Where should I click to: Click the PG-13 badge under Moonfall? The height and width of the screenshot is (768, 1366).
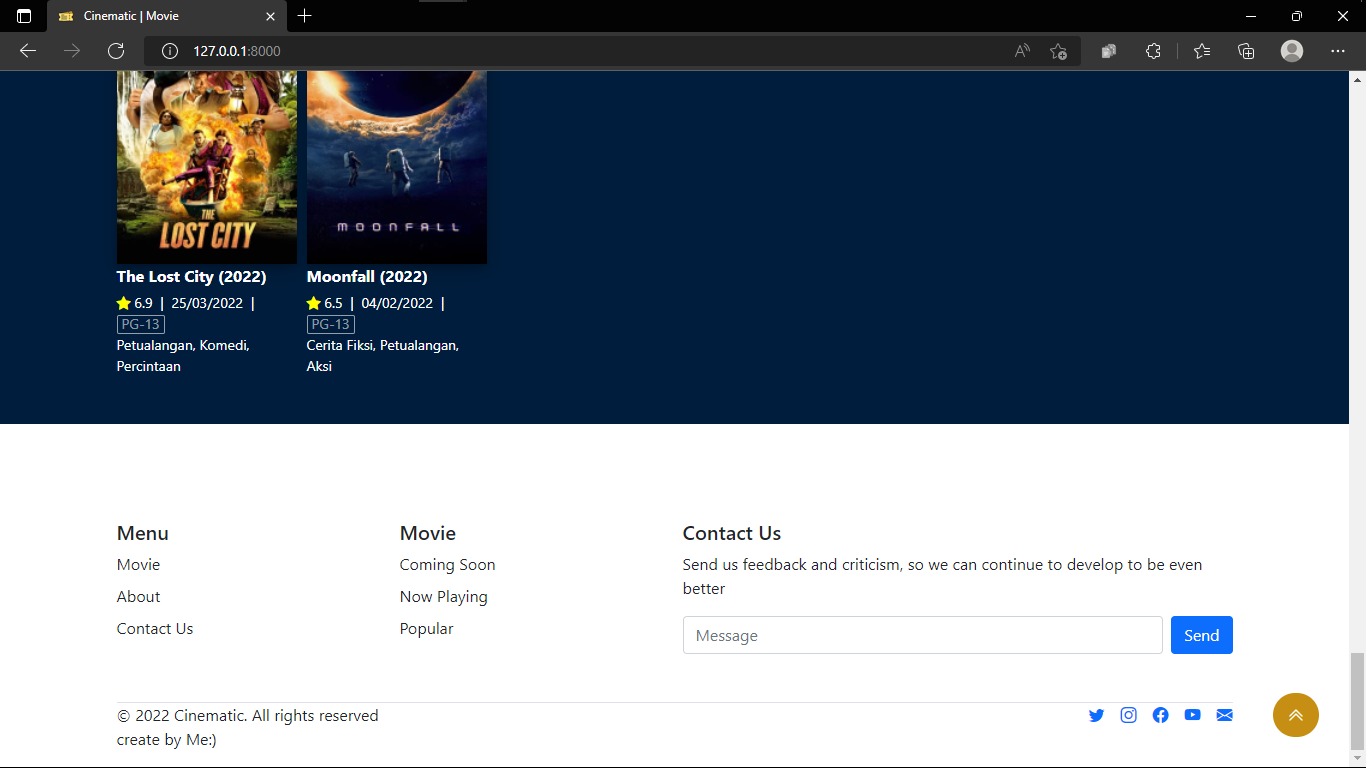coord(331,324)
